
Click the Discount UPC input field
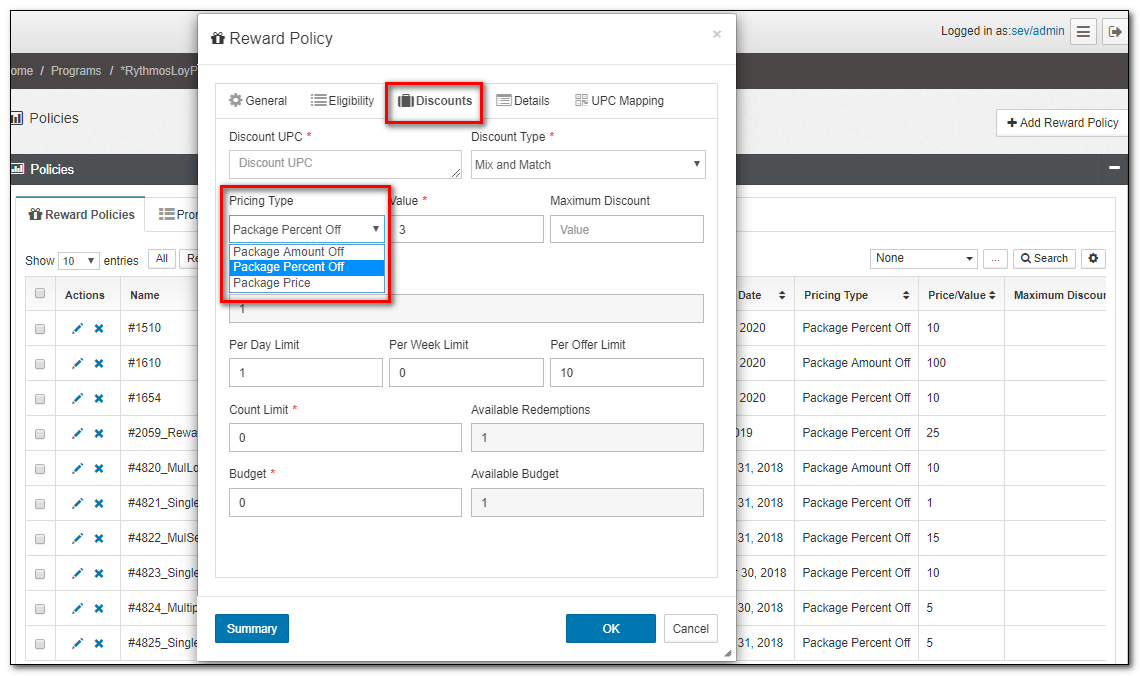[x=345, y=164]
